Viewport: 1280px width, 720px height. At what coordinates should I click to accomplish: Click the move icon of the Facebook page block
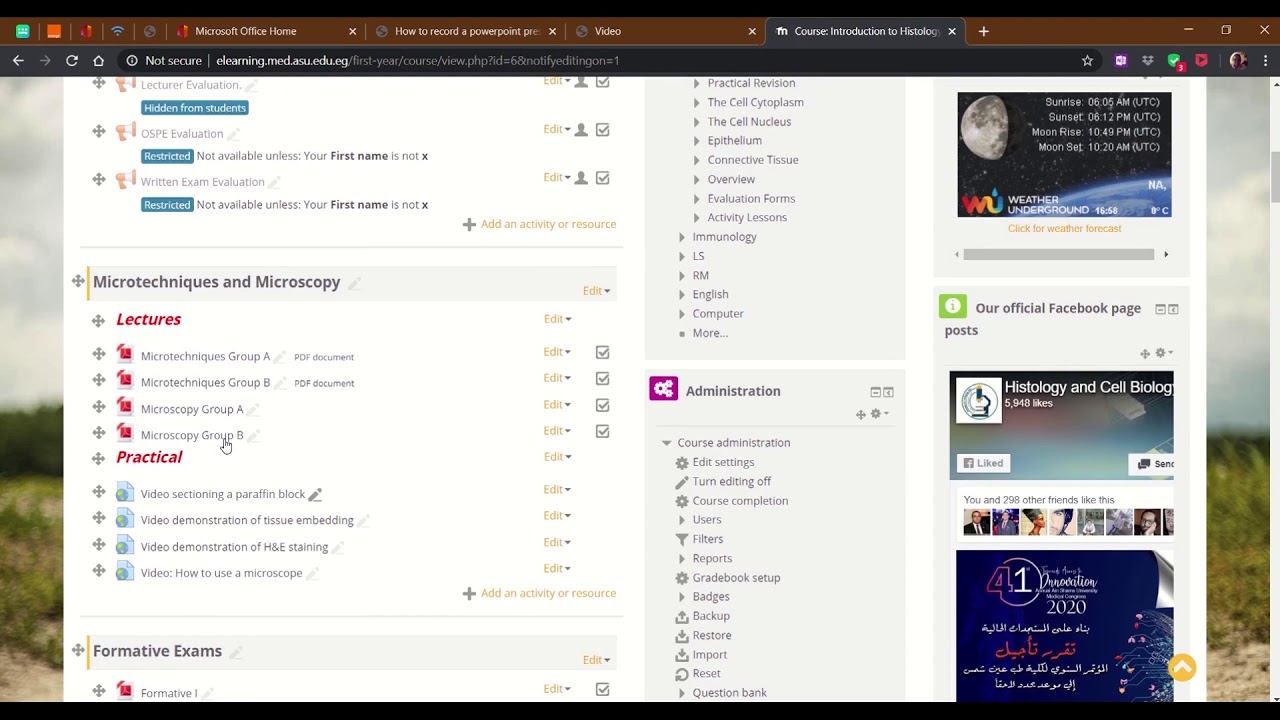point(1145,353)
